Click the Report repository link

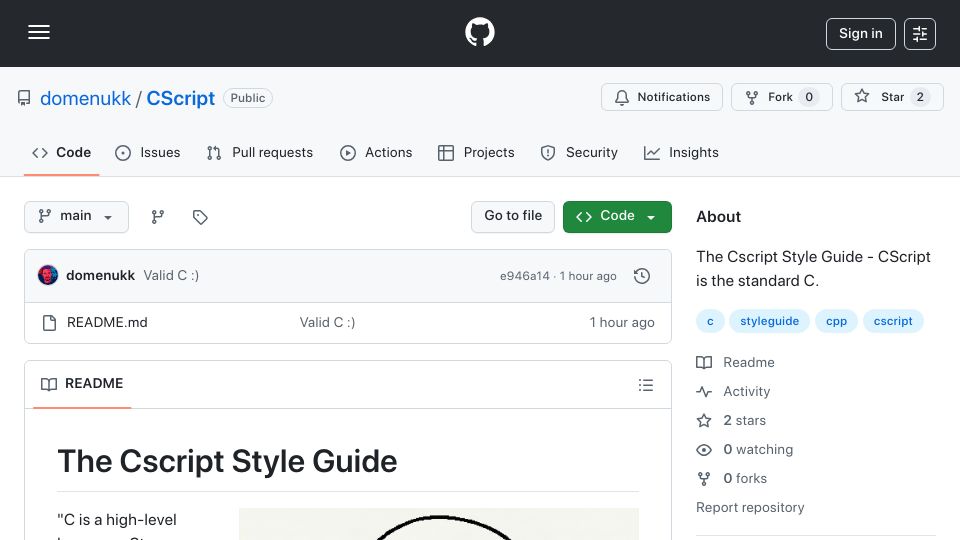tap(750, 508)
